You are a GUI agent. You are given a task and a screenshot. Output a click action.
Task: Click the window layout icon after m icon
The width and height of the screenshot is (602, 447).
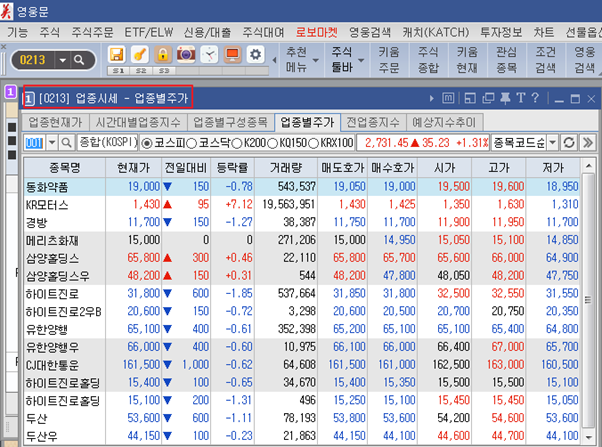click(x=470, y=99)
